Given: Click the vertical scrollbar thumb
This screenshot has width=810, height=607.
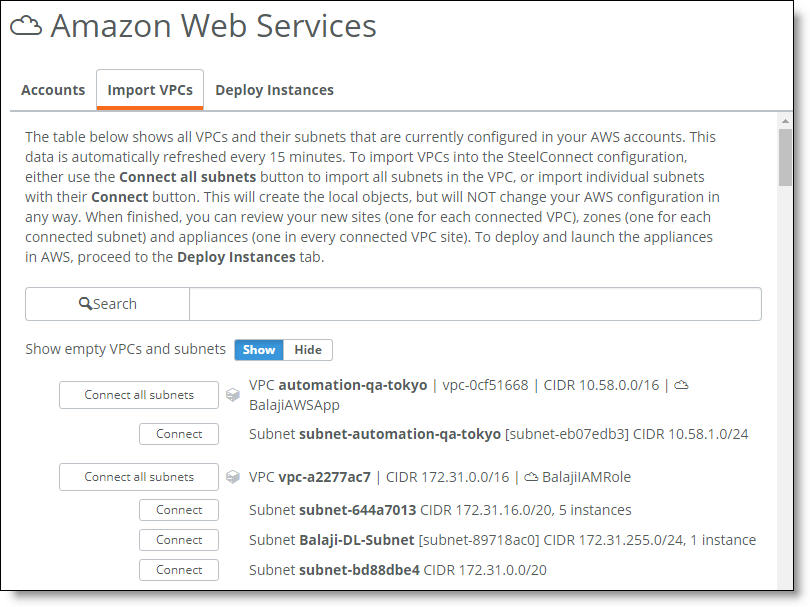Looking at the screenshot, I should click(x=785, y=158).
